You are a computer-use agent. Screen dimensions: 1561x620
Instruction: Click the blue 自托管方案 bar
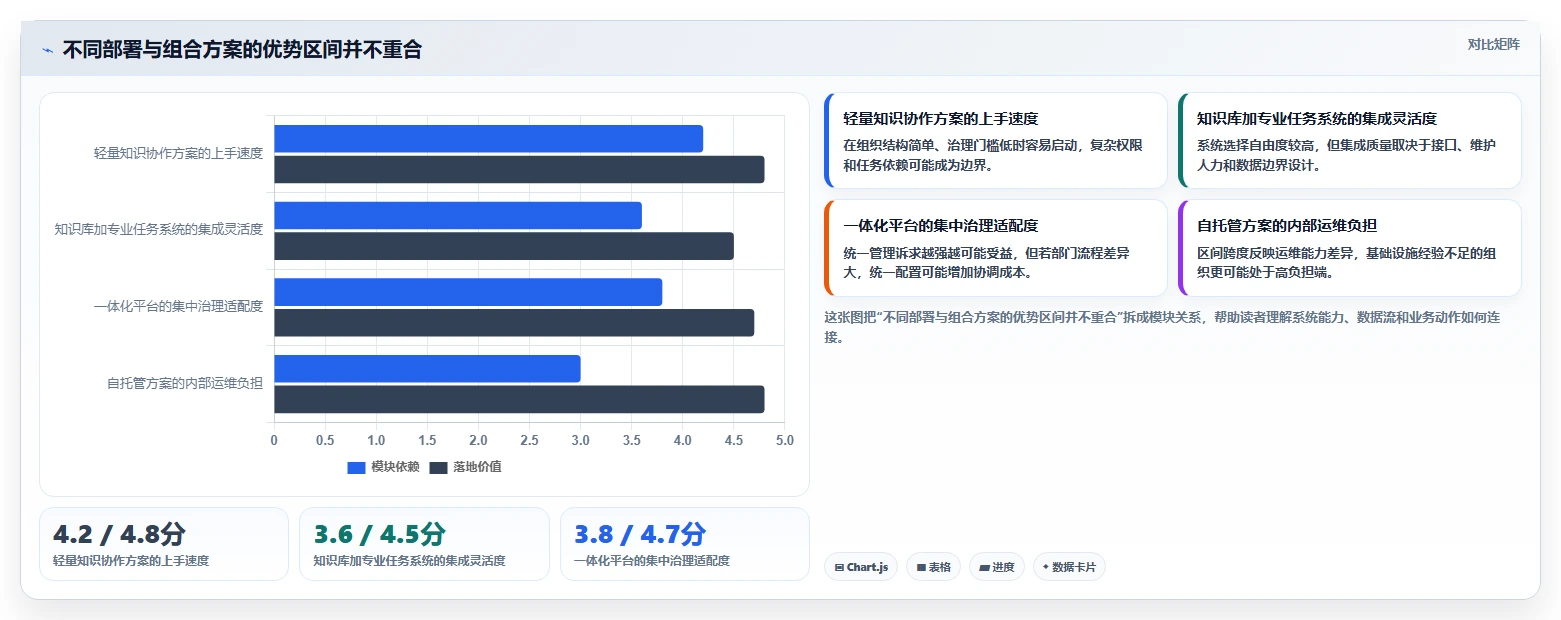click(x=427, y=368)
